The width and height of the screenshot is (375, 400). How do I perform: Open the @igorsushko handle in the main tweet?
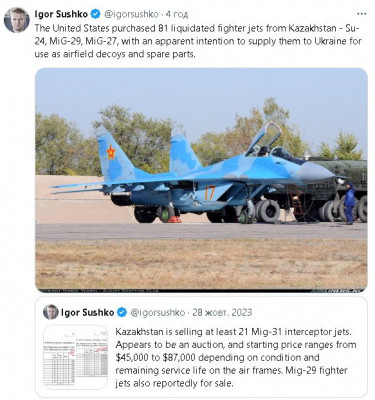pyautogui.click(x=131, y=14)
